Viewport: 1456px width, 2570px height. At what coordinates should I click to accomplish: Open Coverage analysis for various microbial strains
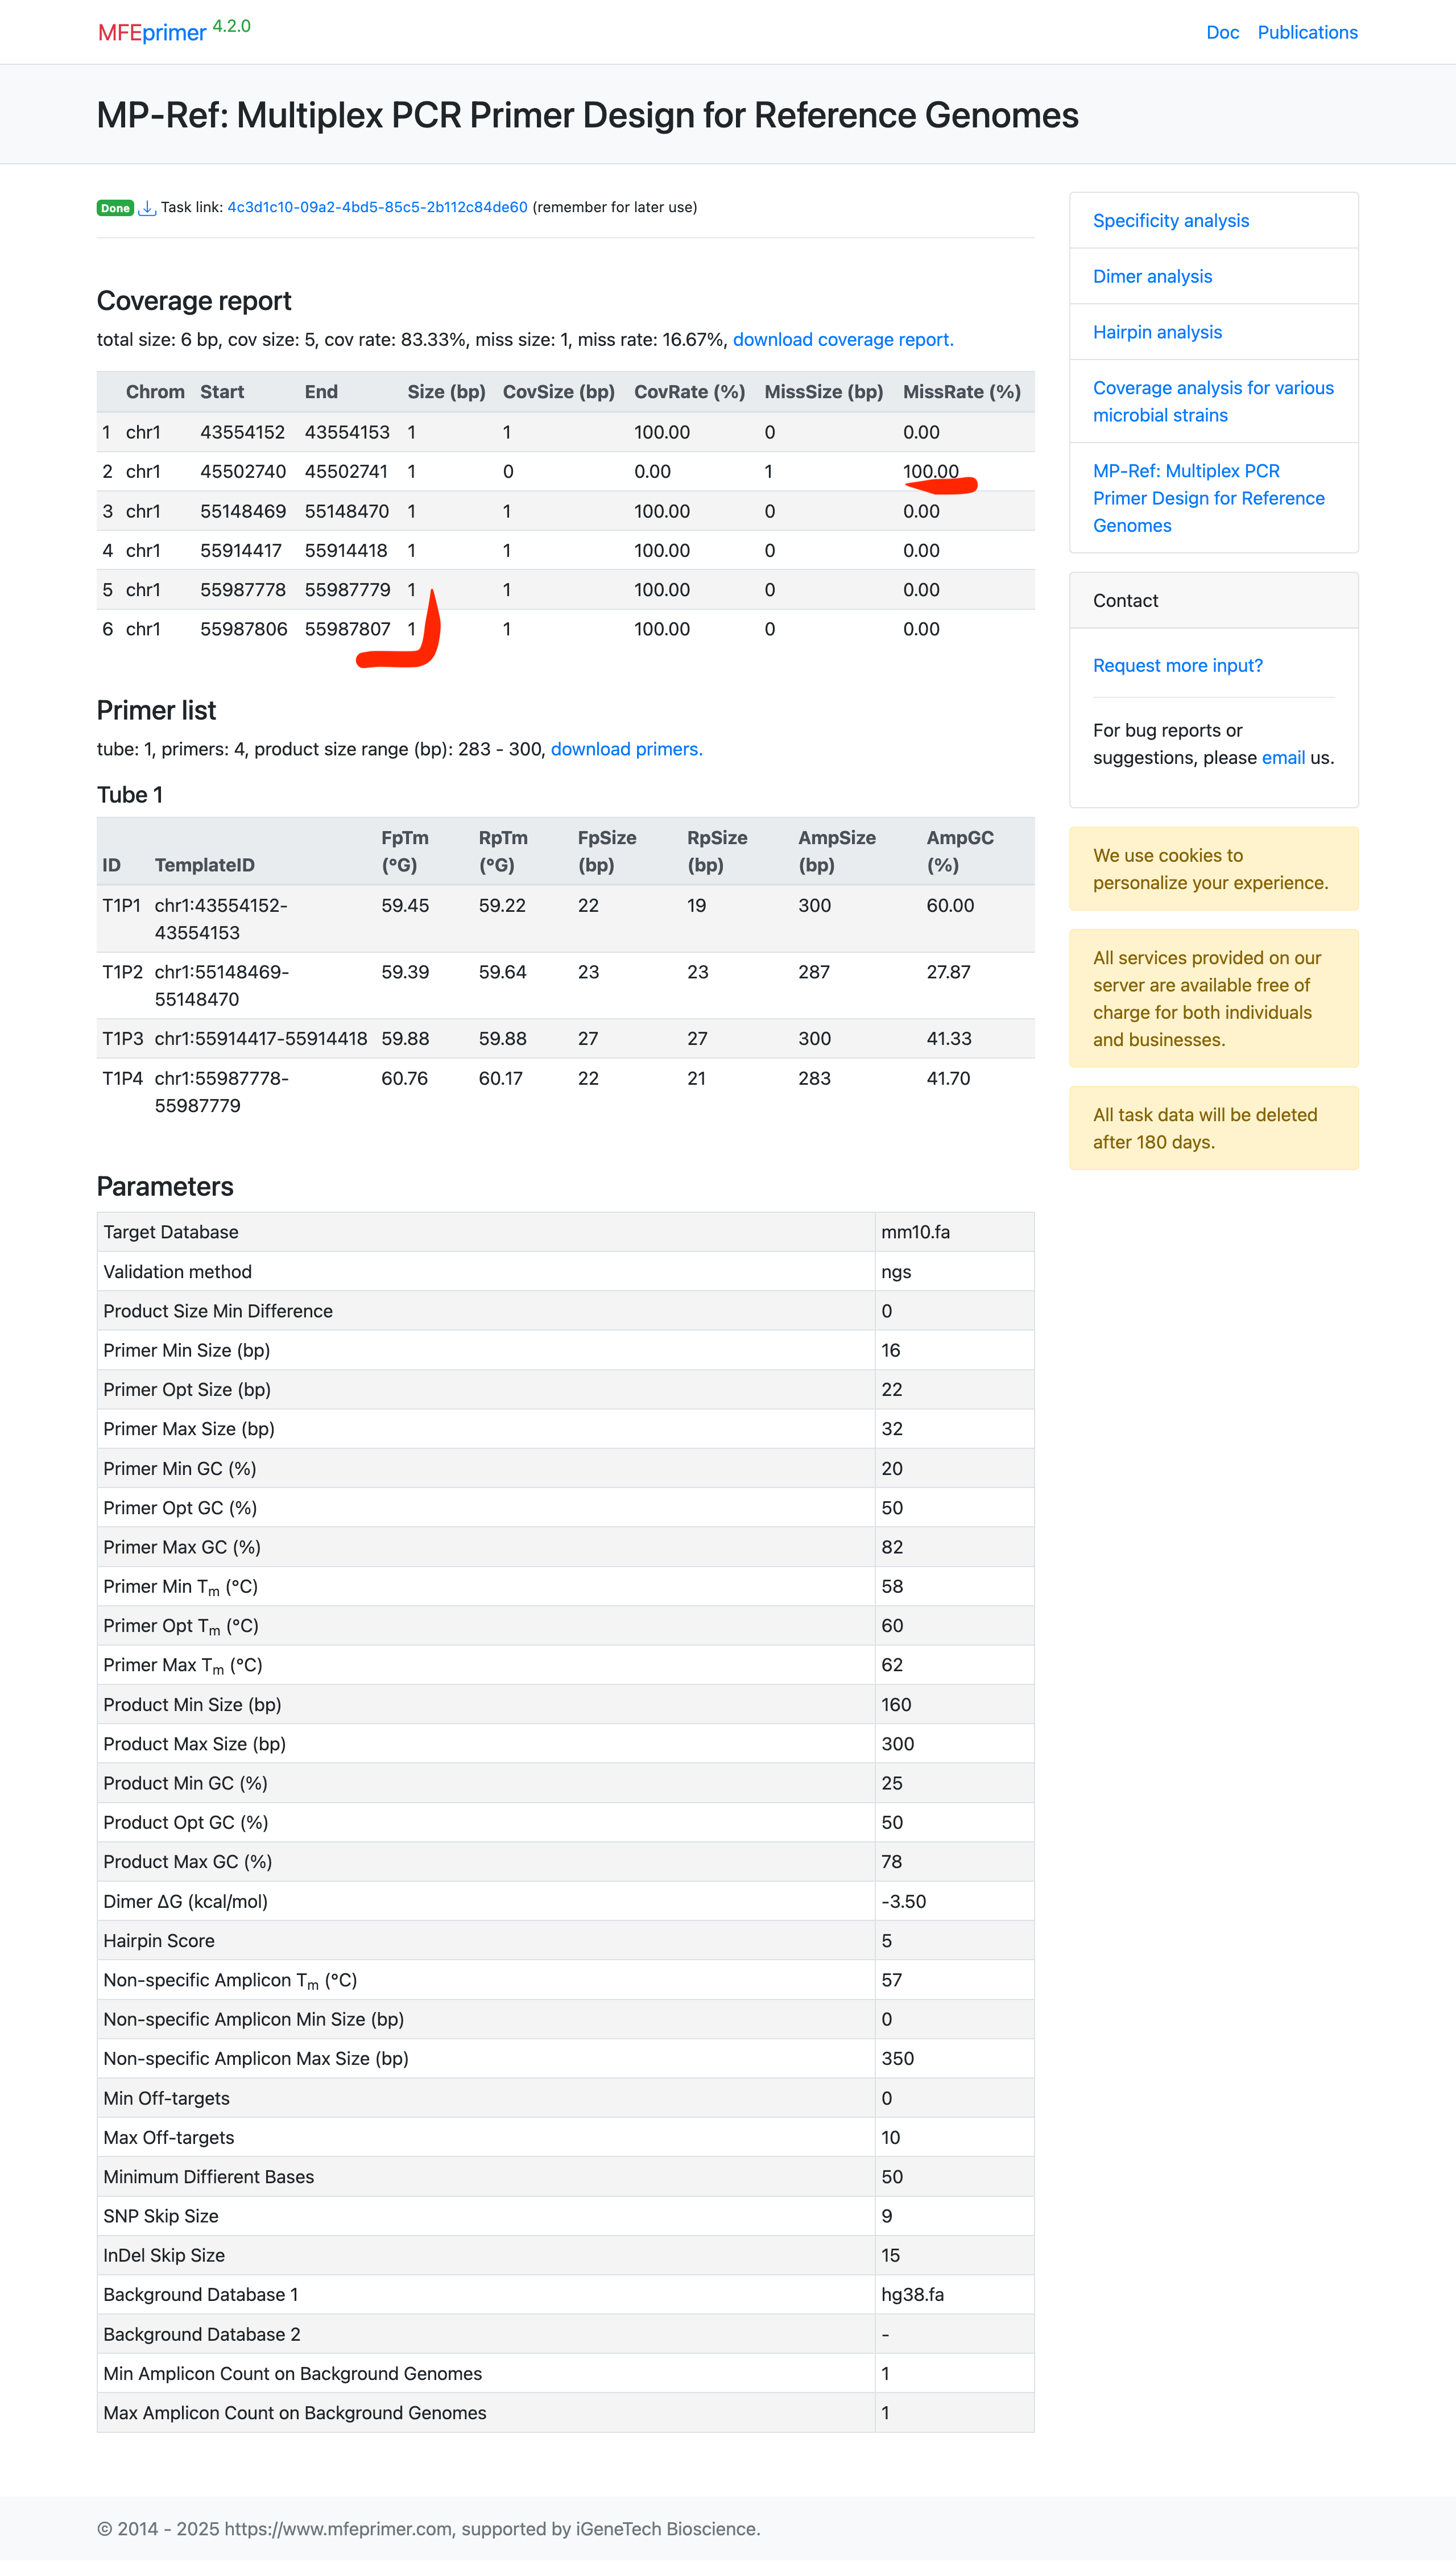(1213, 401)
